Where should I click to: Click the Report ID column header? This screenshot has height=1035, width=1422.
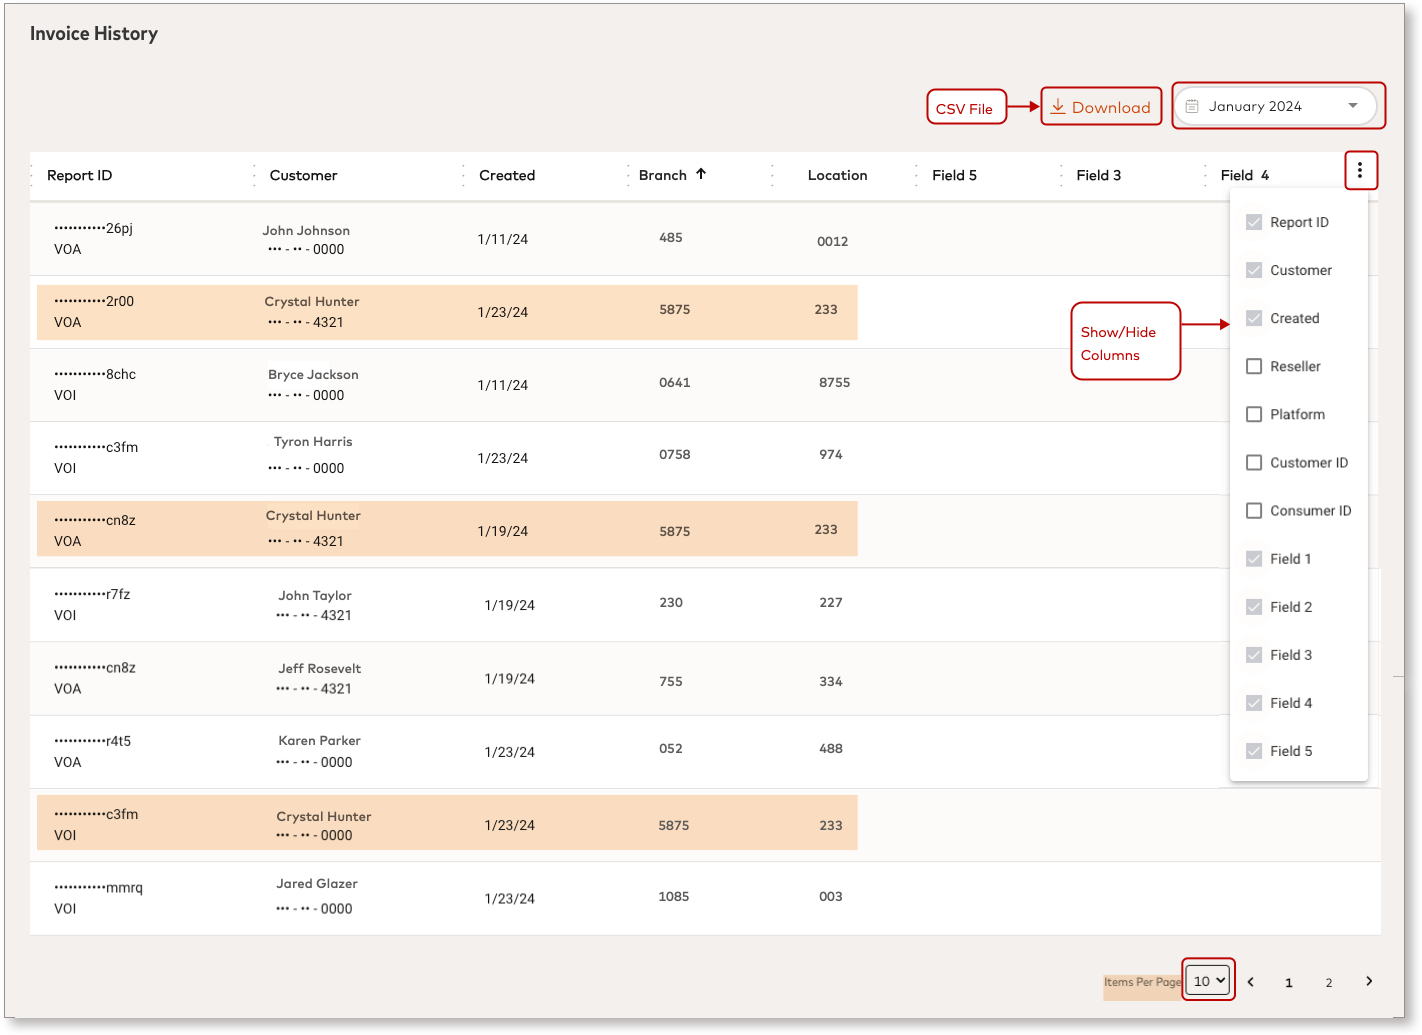tap(80, 175)
